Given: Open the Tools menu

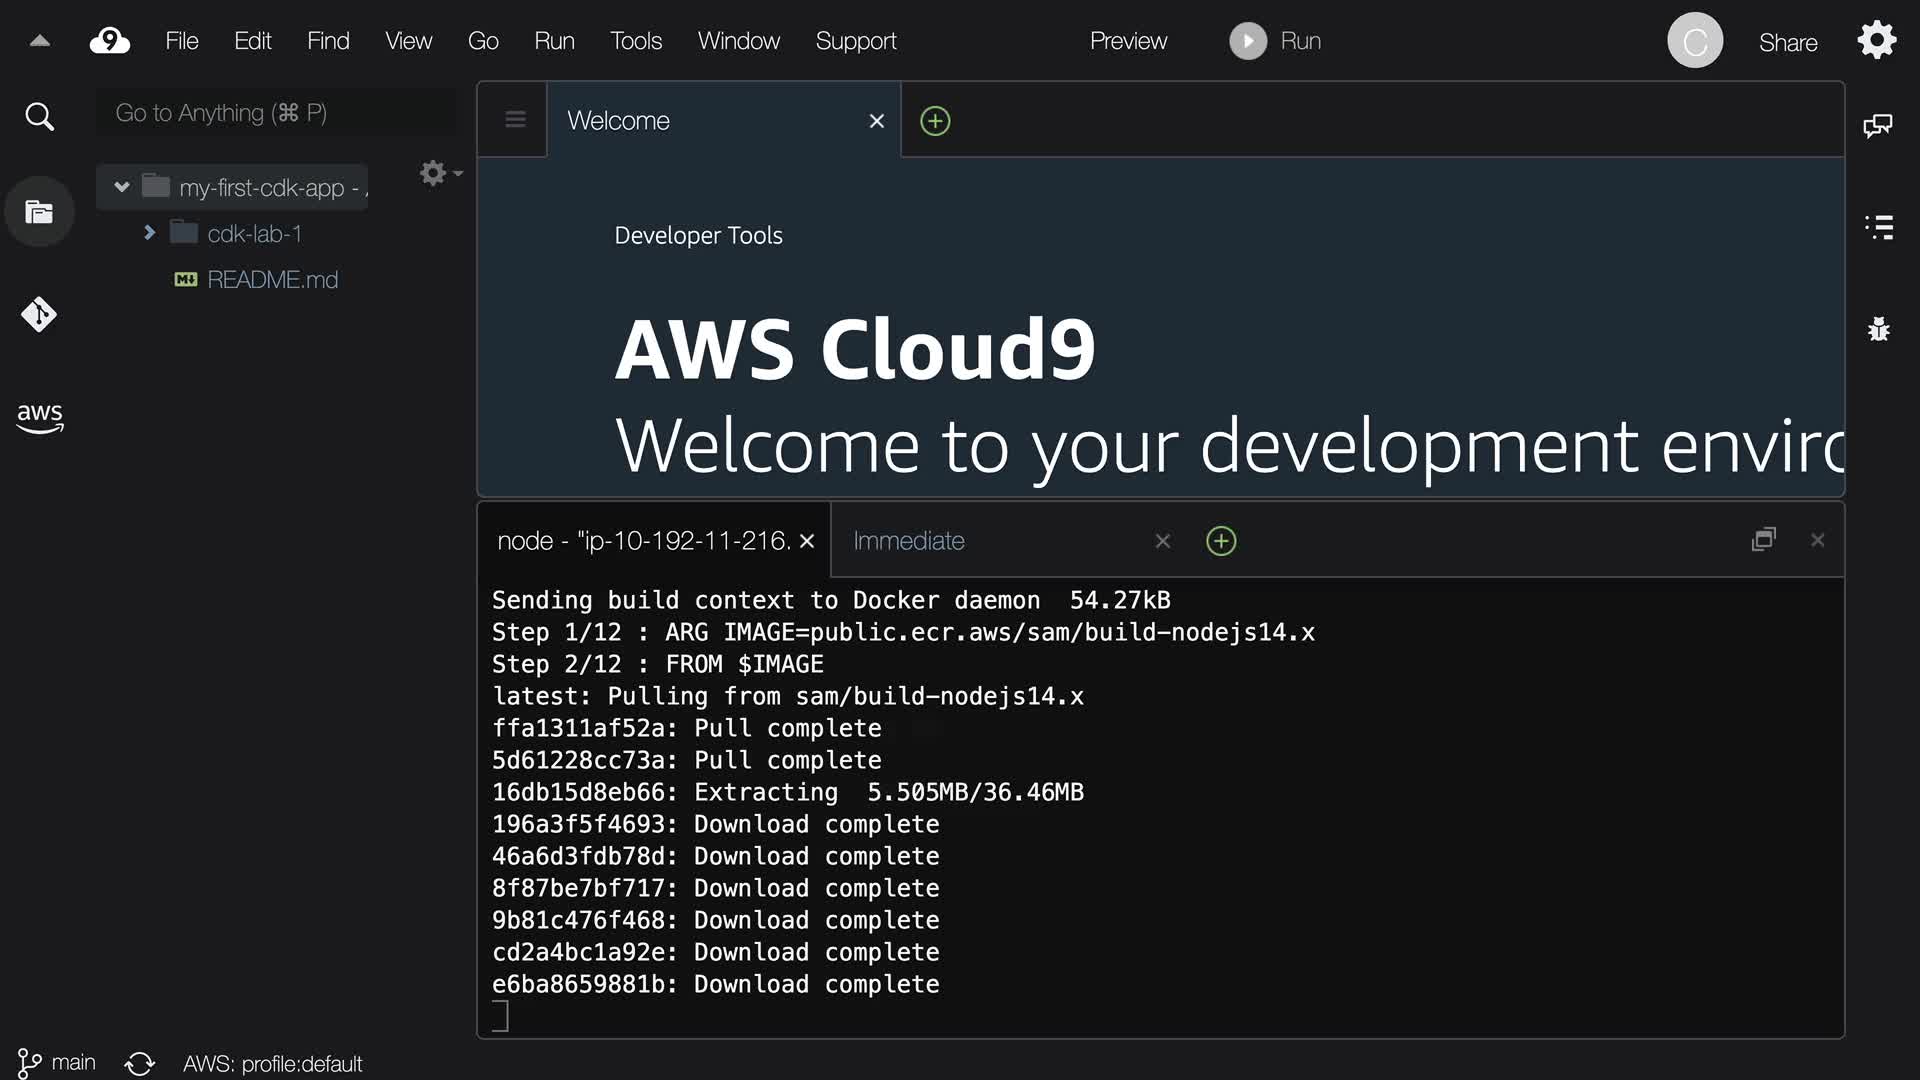Looking at the screenshot, I should (x=636, y=41).
